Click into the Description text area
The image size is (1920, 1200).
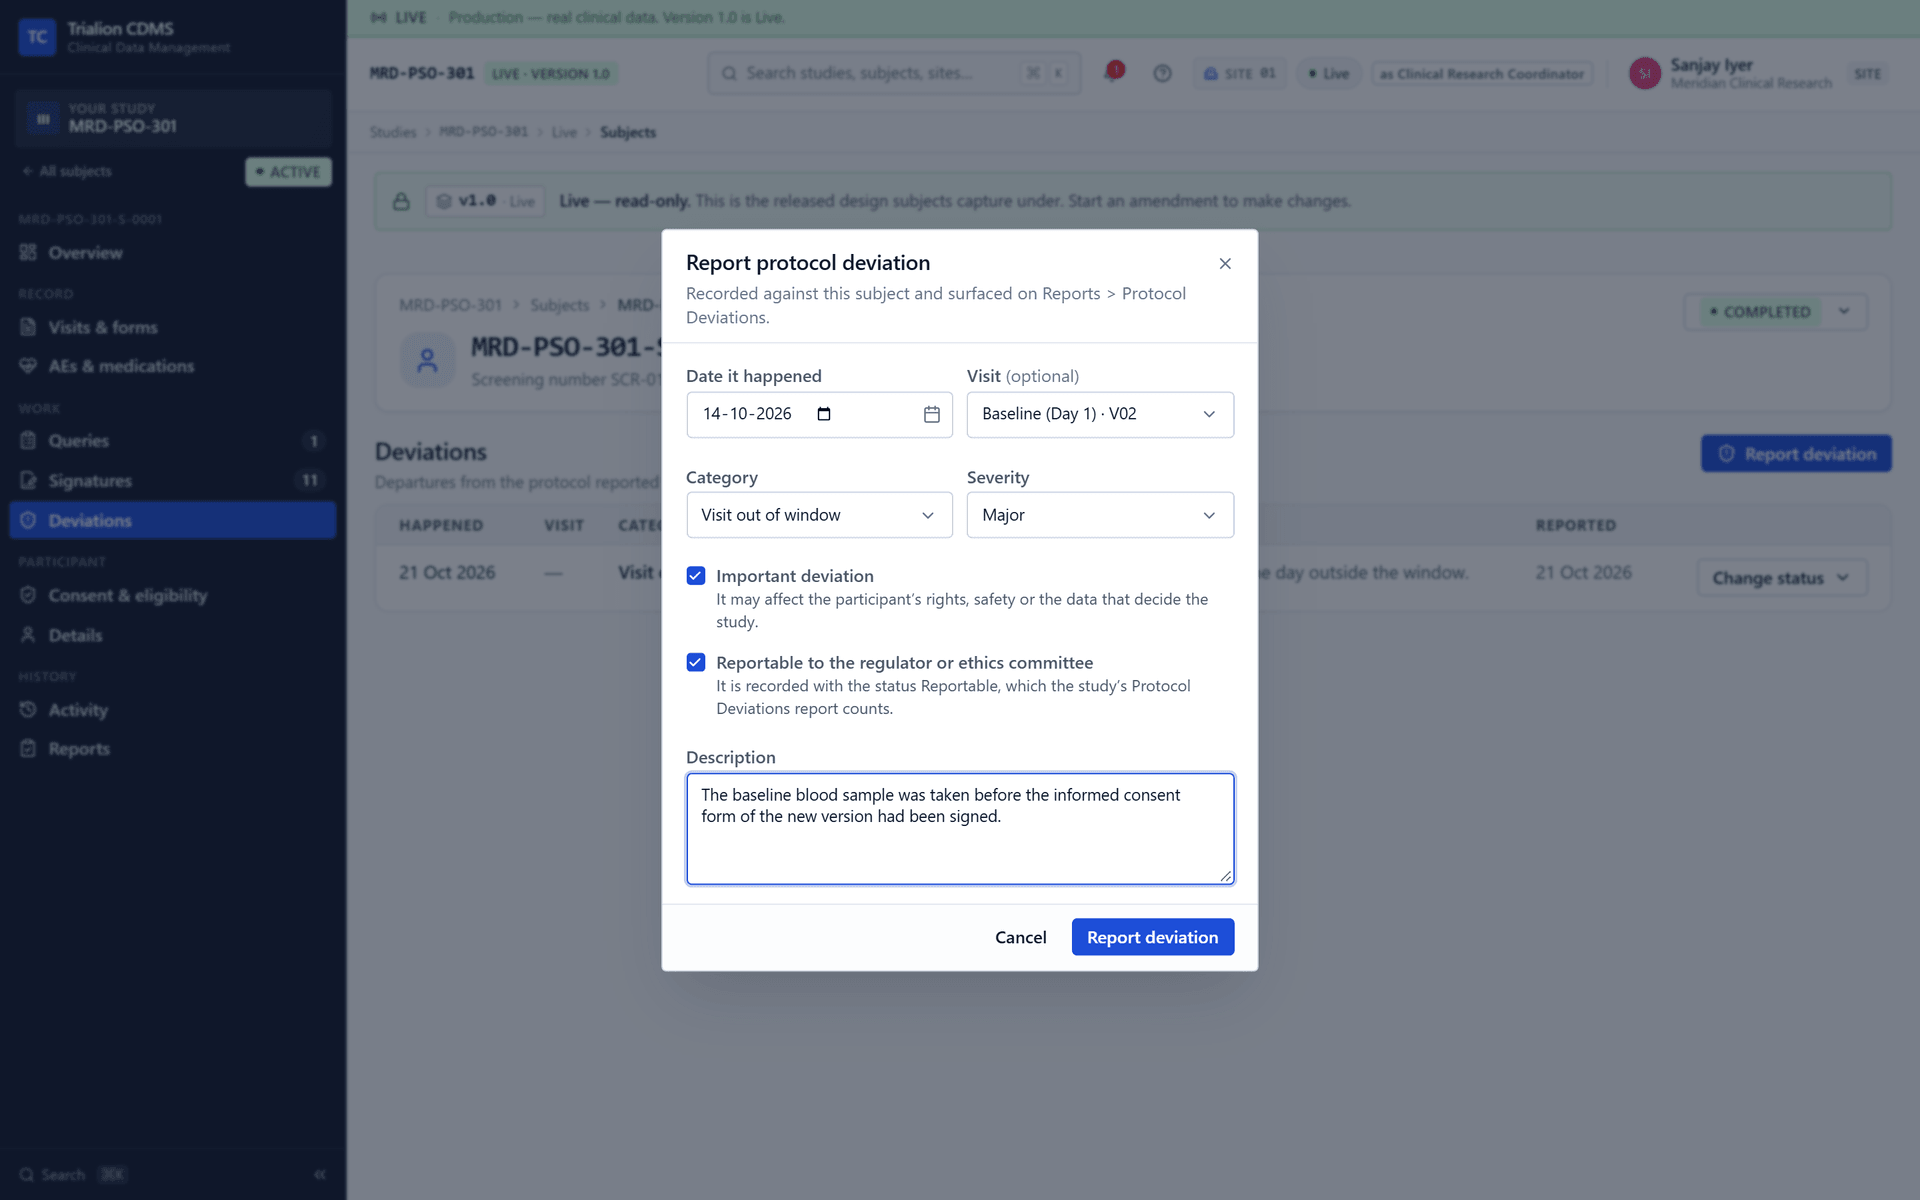click(960, 829)
